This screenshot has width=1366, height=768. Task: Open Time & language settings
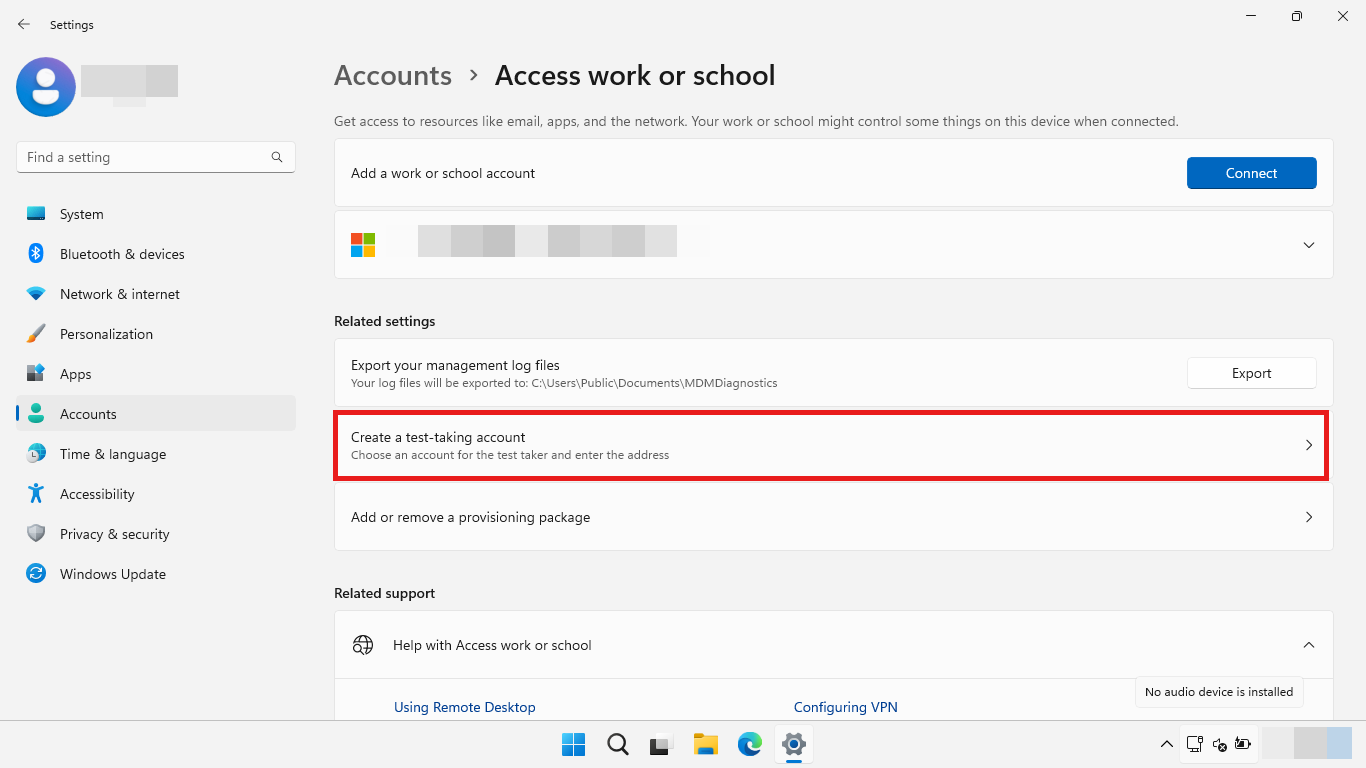coord(112,454)
